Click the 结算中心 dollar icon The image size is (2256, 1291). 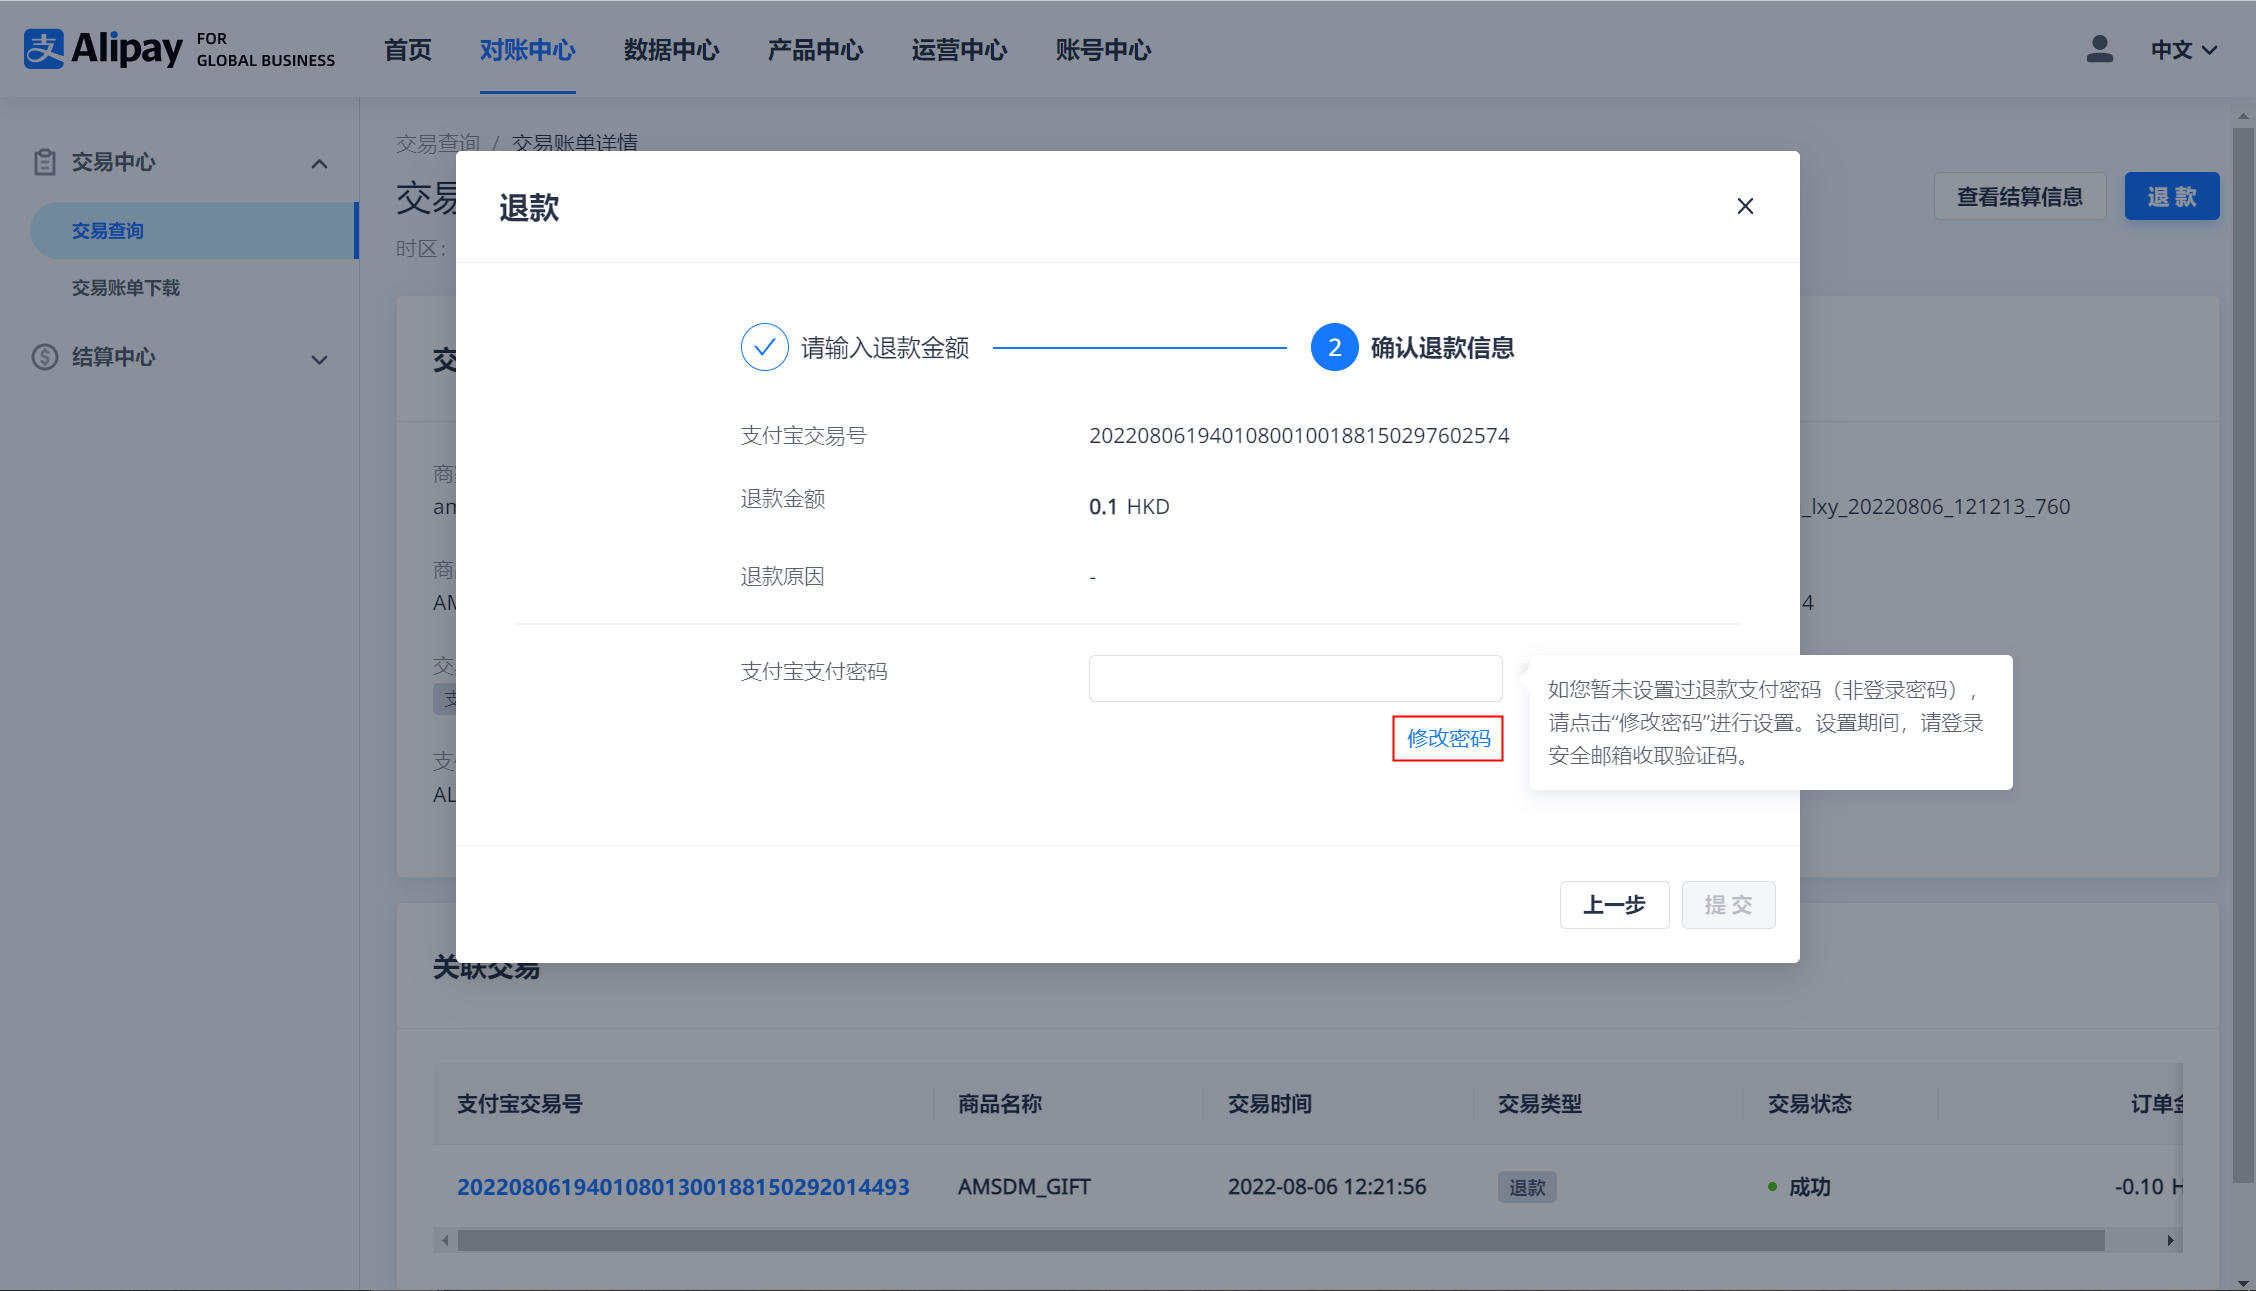point(45,357)
